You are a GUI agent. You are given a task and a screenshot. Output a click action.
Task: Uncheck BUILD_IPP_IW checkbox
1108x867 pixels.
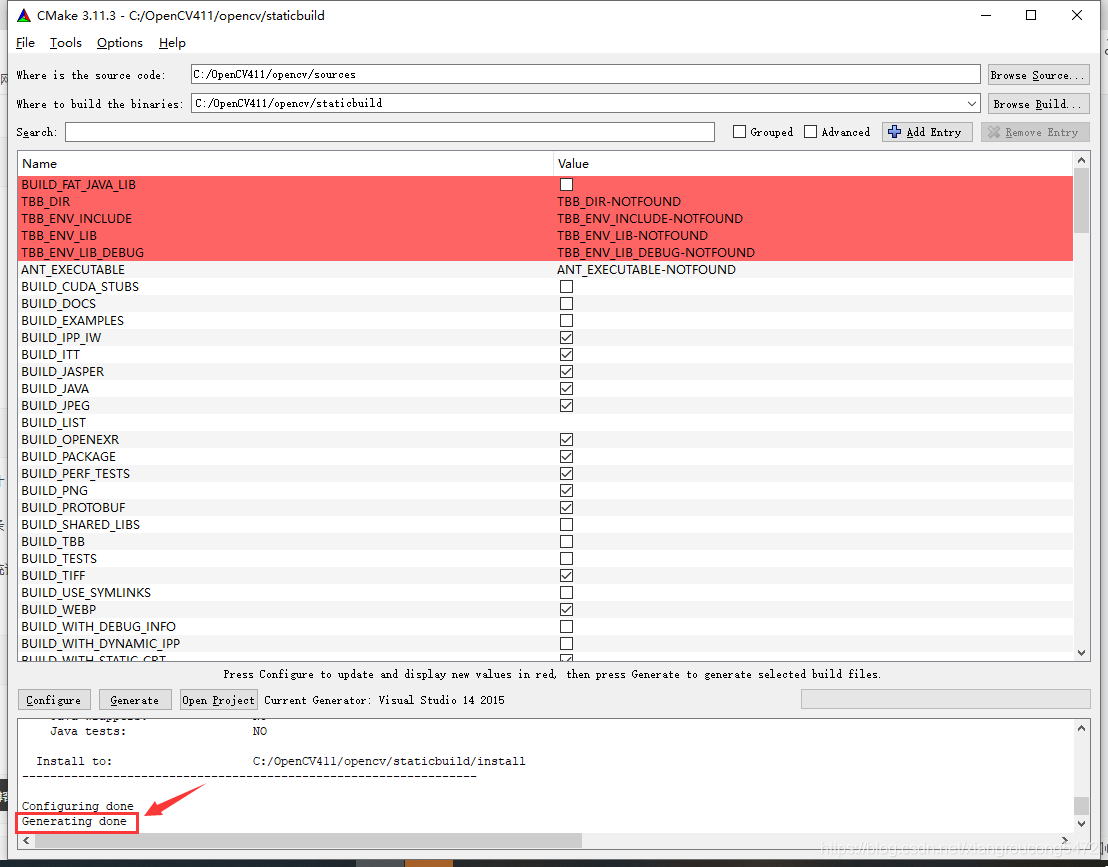(566, 338)
